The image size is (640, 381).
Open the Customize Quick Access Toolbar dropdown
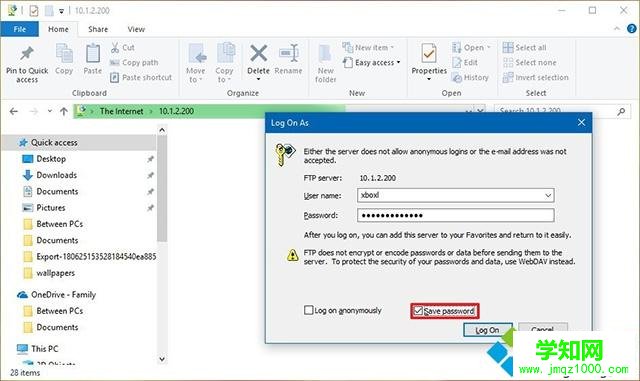click(x=62, y=11)
